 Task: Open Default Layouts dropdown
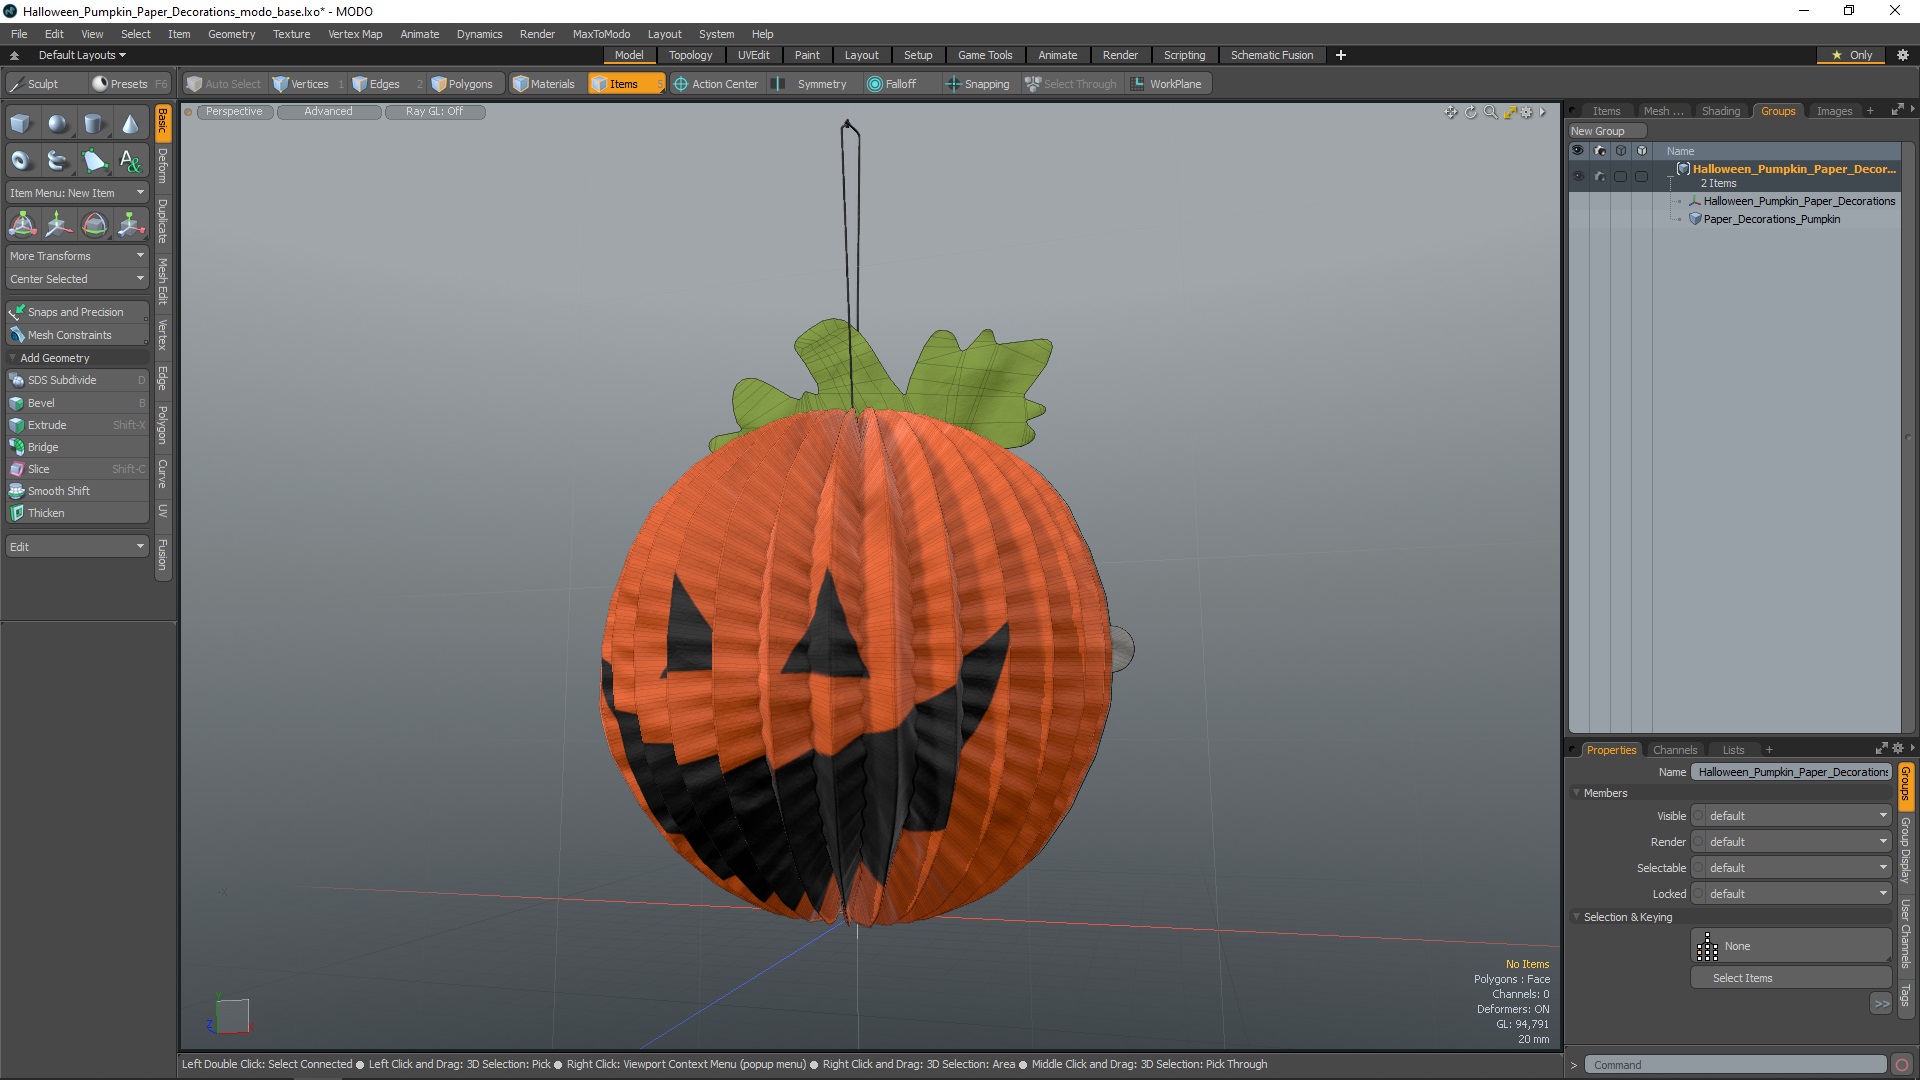point(82,55)
